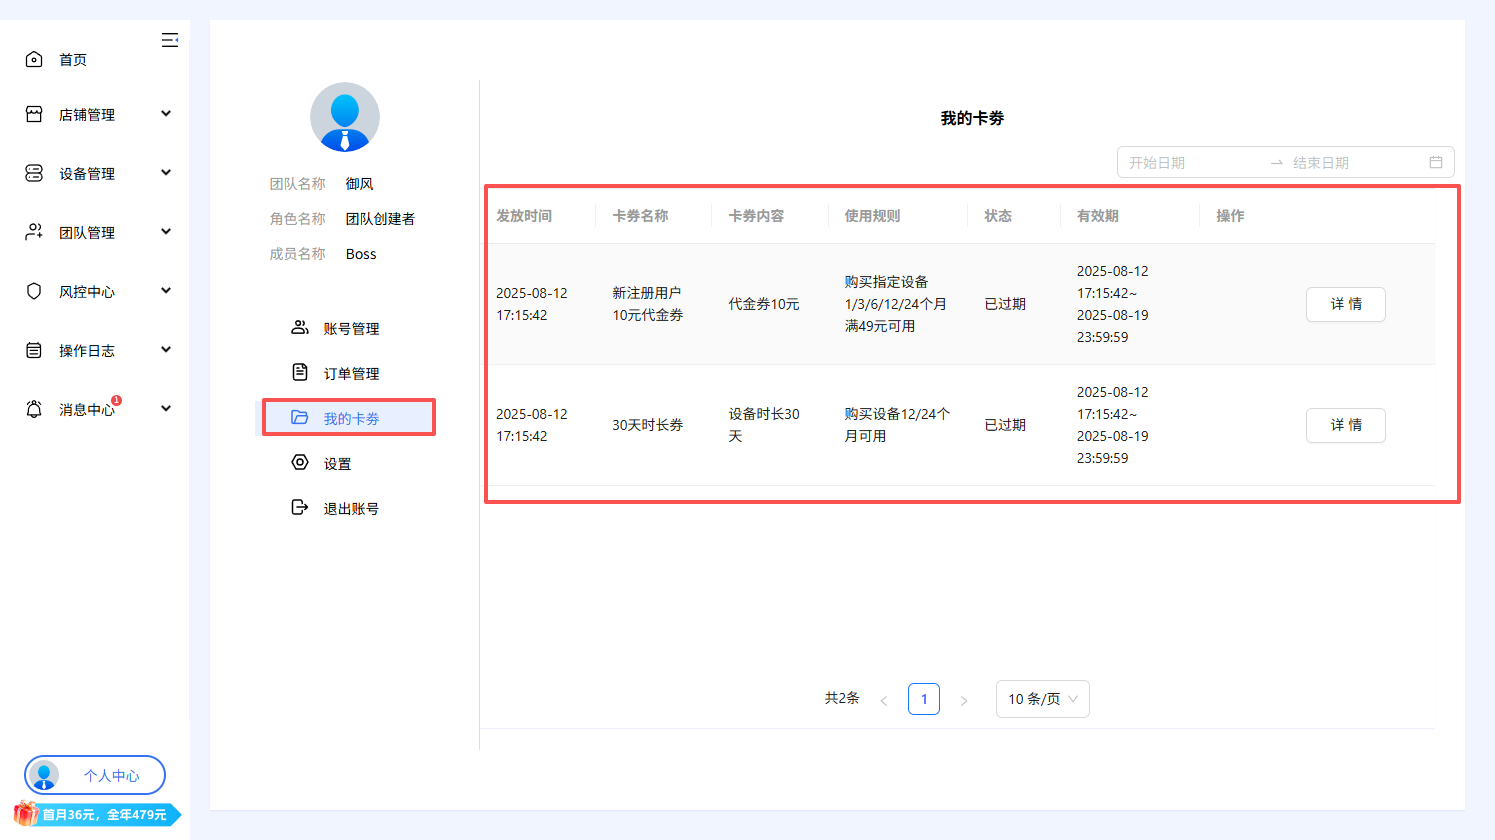Viewport: 1495px width, 840px height.
Task: Select the 首页 home icon
Action: [33, 58]
